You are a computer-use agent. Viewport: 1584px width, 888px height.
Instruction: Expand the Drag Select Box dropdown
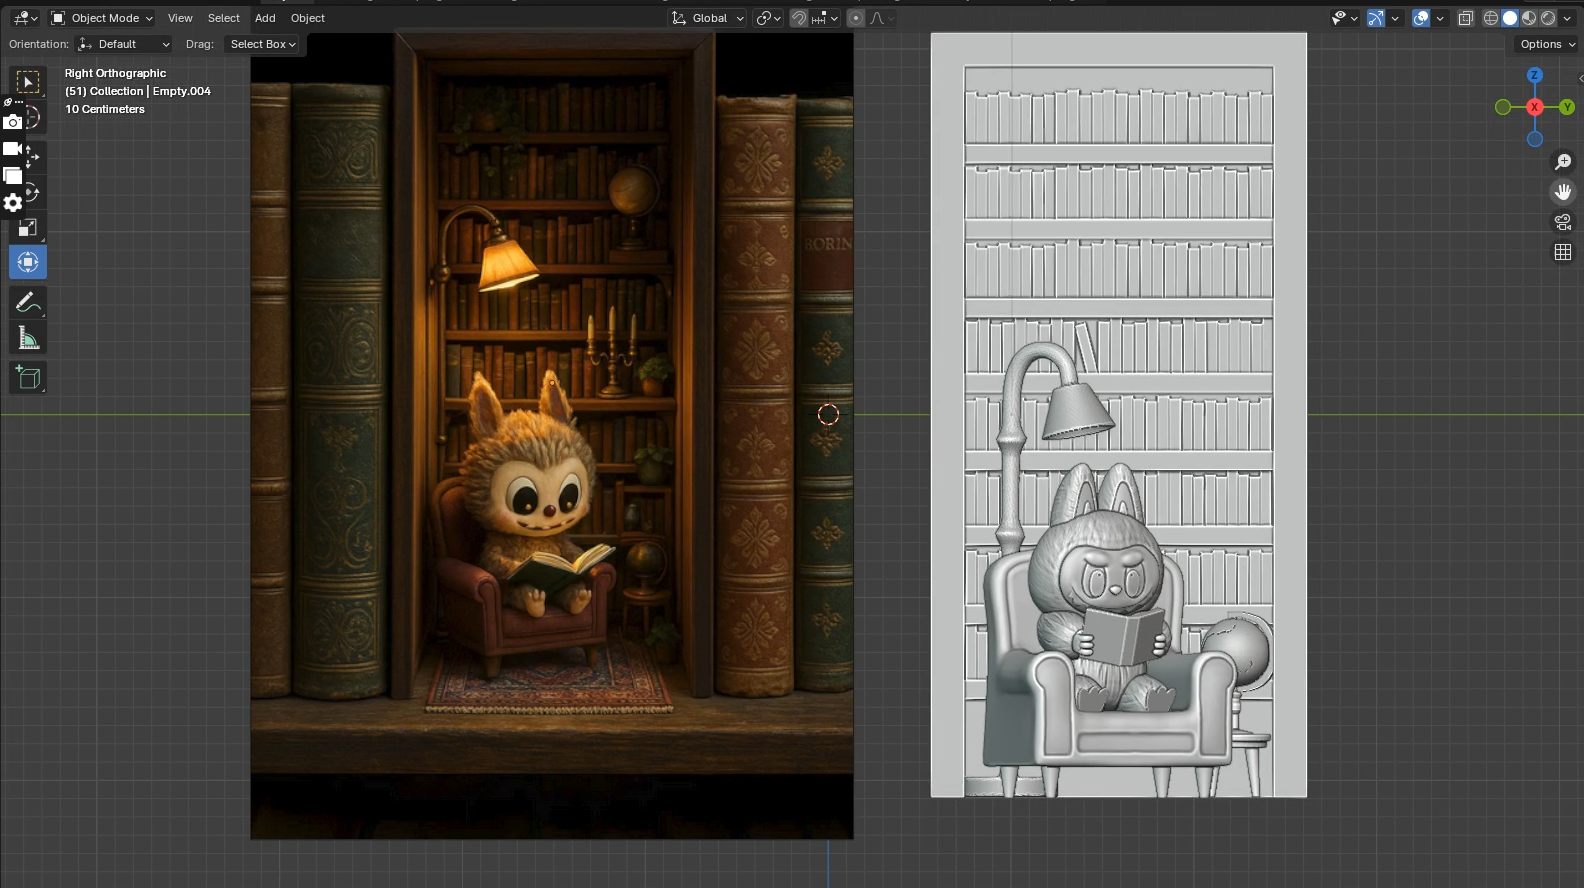pos(263,44)
